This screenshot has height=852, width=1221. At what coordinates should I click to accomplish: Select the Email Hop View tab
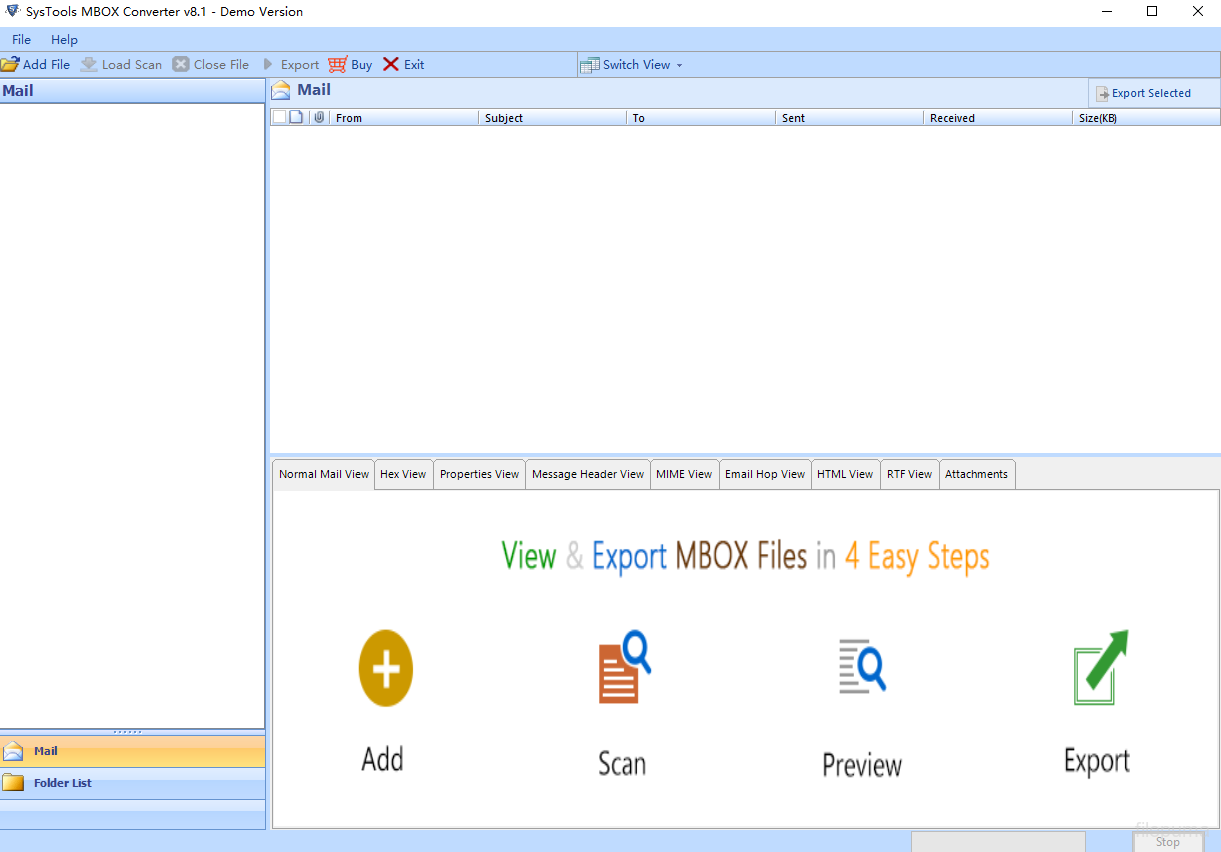click(764, 474)
